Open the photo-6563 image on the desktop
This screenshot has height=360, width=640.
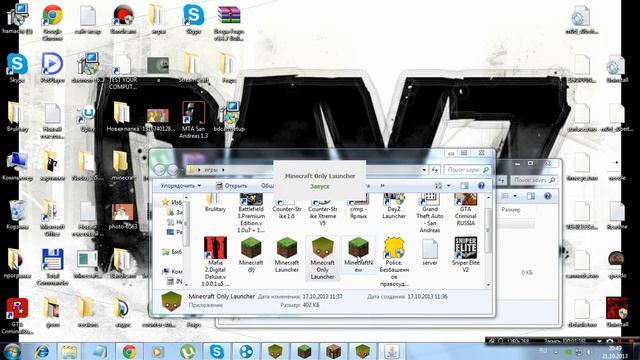[122, 215]
